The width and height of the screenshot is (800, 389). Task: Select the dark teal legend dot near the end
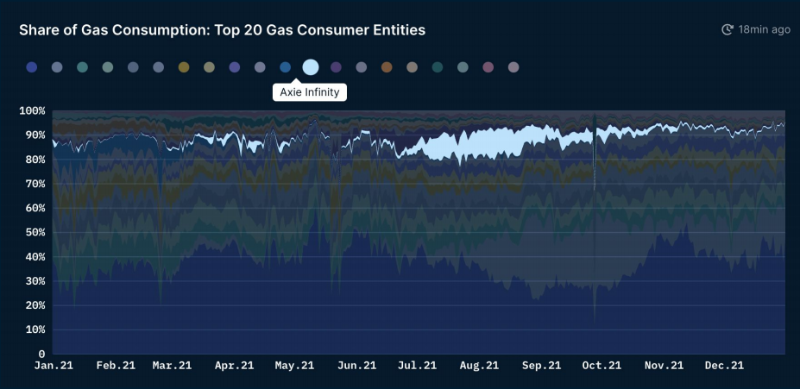[x=437, y=67]
